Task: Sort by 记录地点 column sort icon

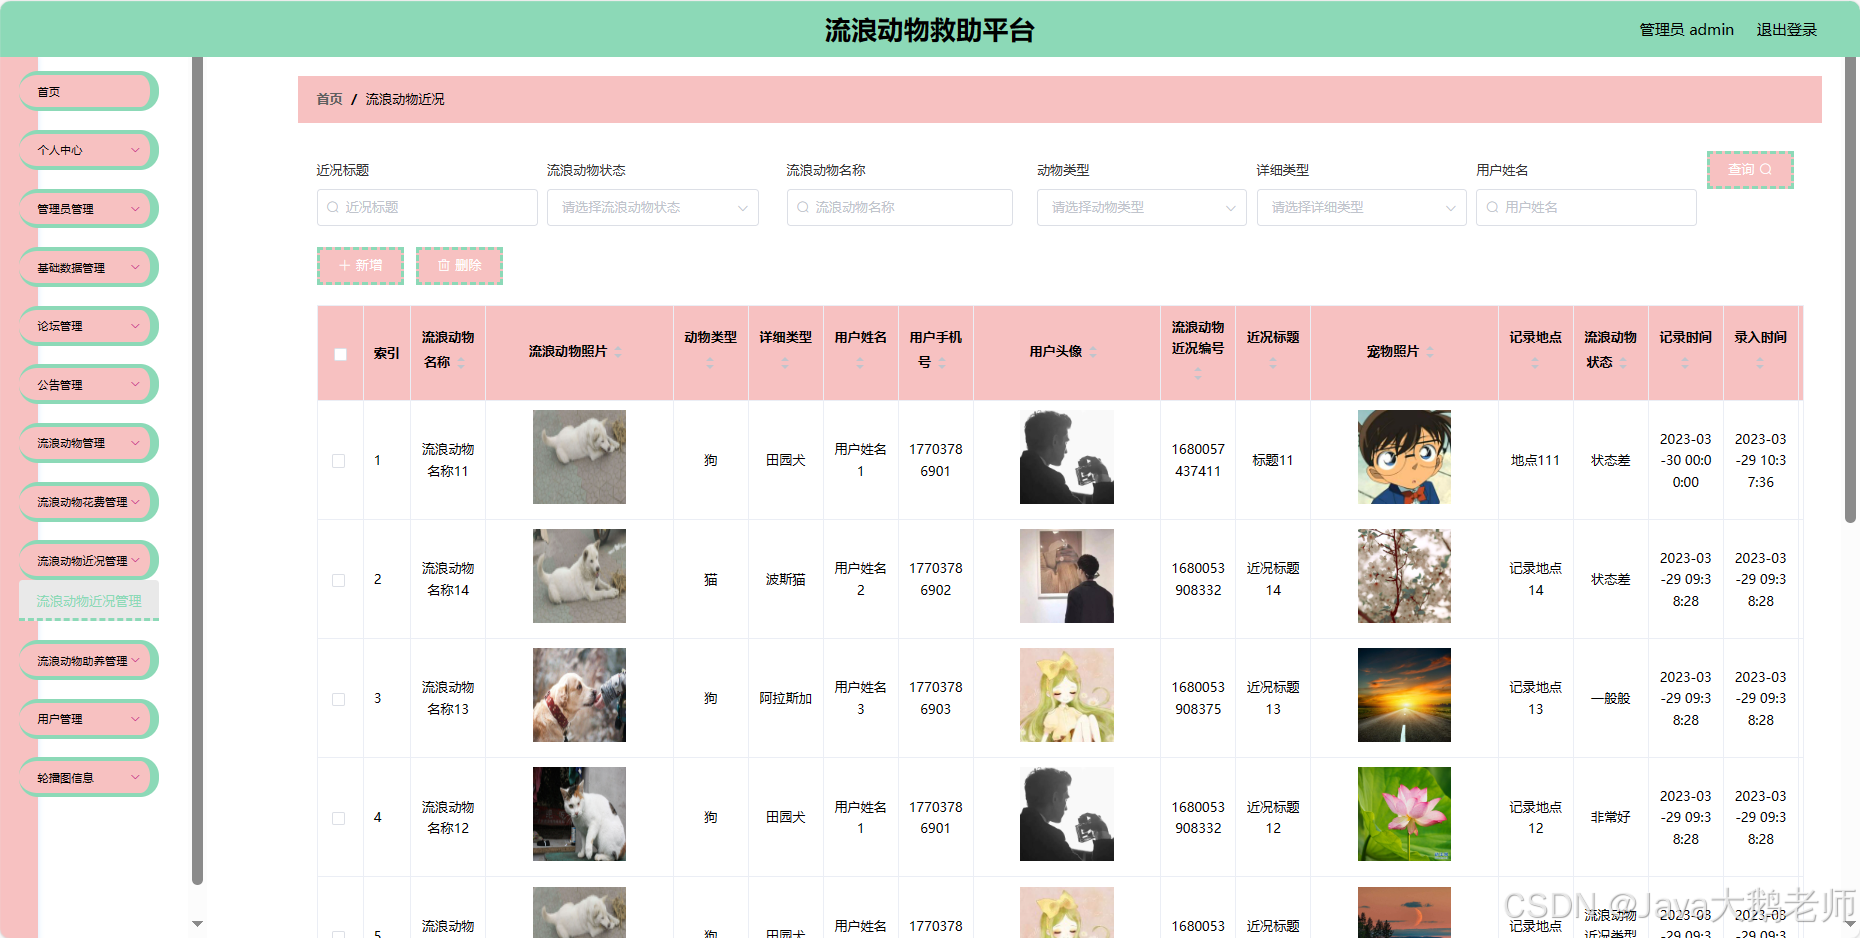Action: [x=1535, y=363]
